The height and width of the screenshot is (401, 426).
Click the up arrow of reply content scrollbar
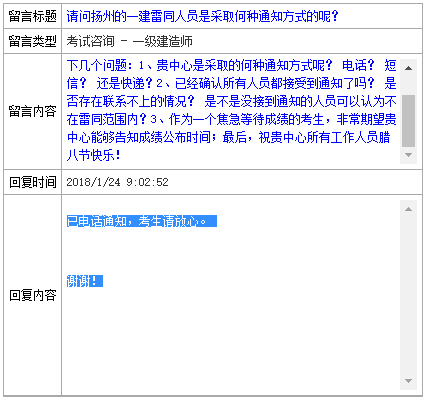(408, 209)
